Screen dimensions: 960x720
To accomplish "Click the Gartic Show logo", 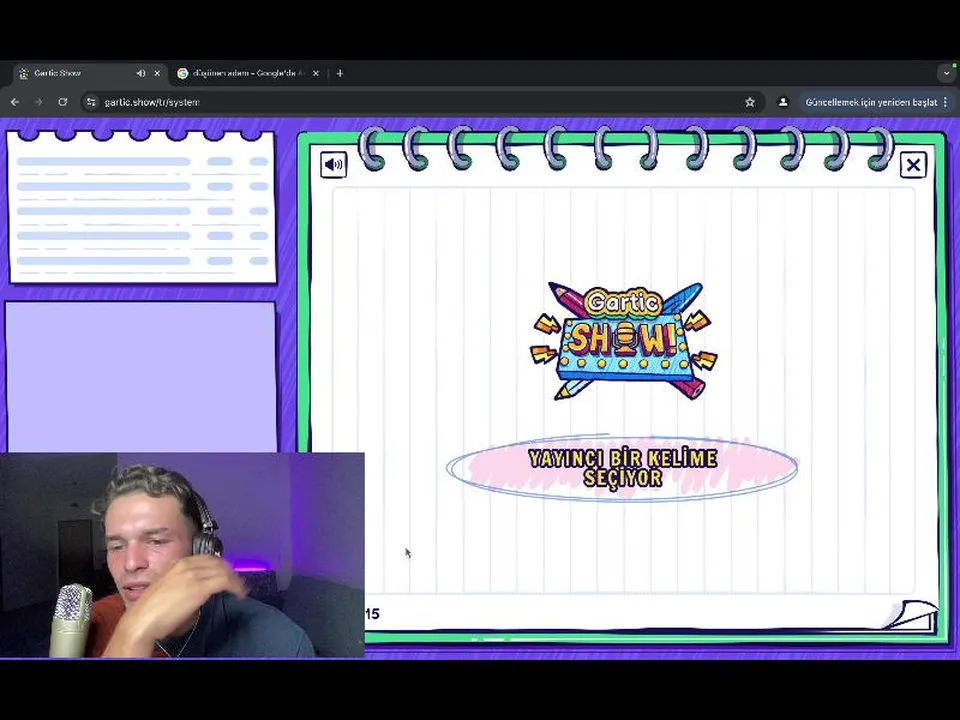I will click(623, 340).
